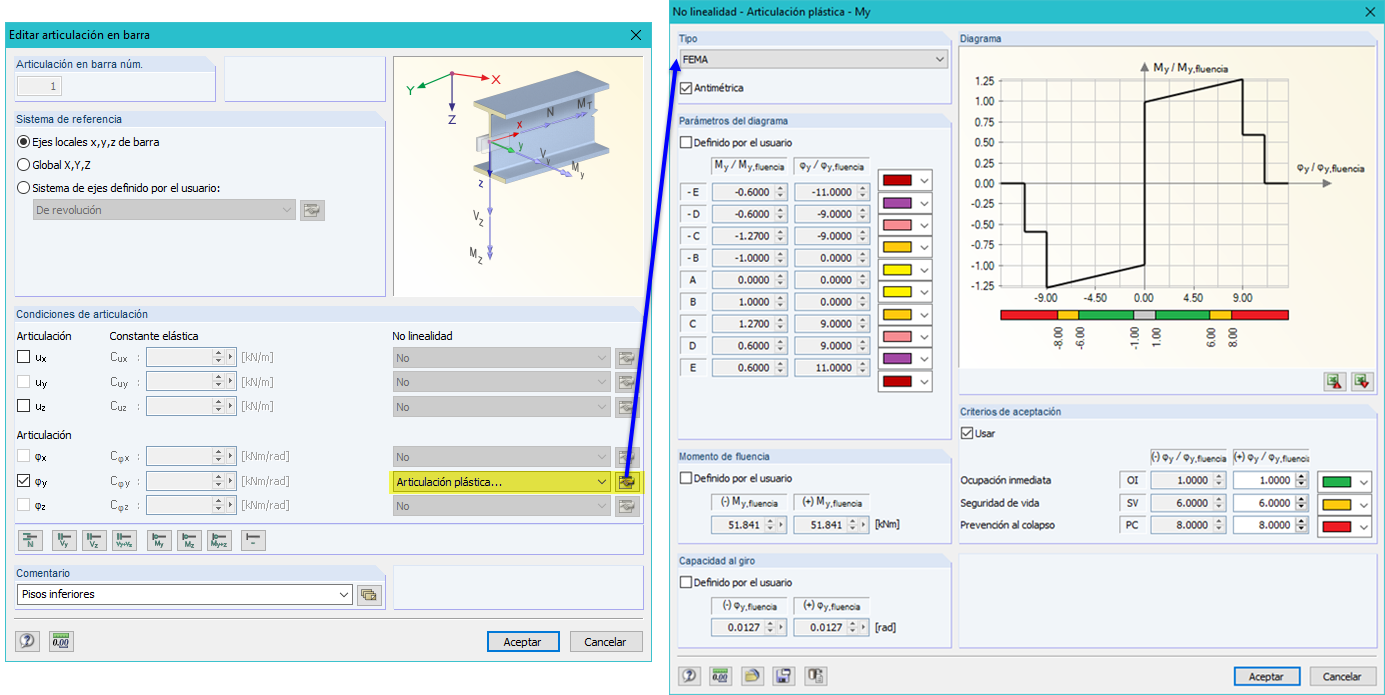This screenshot has width=1385, height=695.
Task: Select Ejes locales x,y,z de barra option
Action: point(89,142)
